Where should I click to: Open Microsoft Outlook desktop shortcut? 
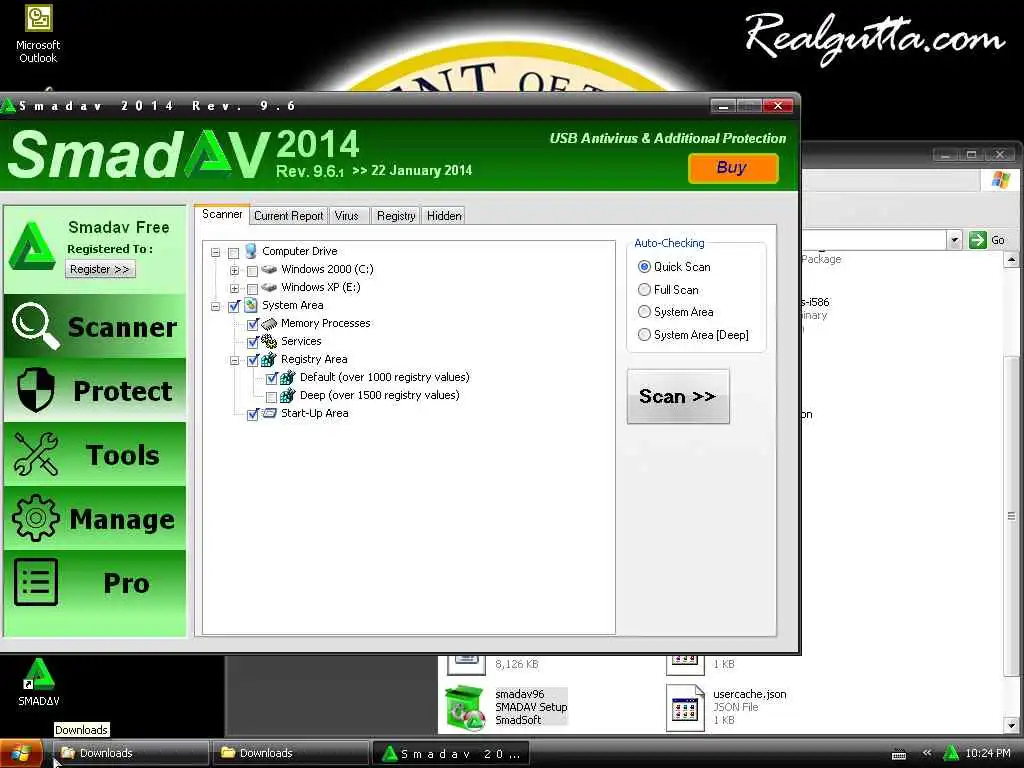click(38, 34)
